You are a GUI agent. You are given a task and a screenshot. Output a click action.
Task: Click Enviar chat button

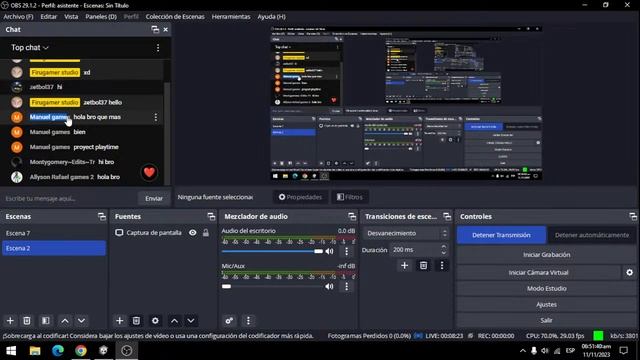click(154, 198)
